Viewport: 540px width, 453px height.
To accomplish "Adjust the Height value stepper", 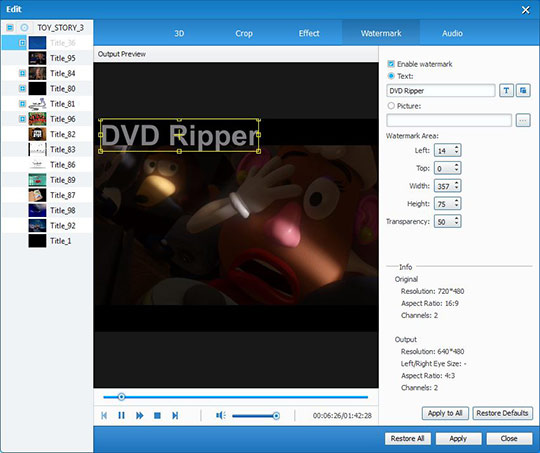I will click(457, 204).
